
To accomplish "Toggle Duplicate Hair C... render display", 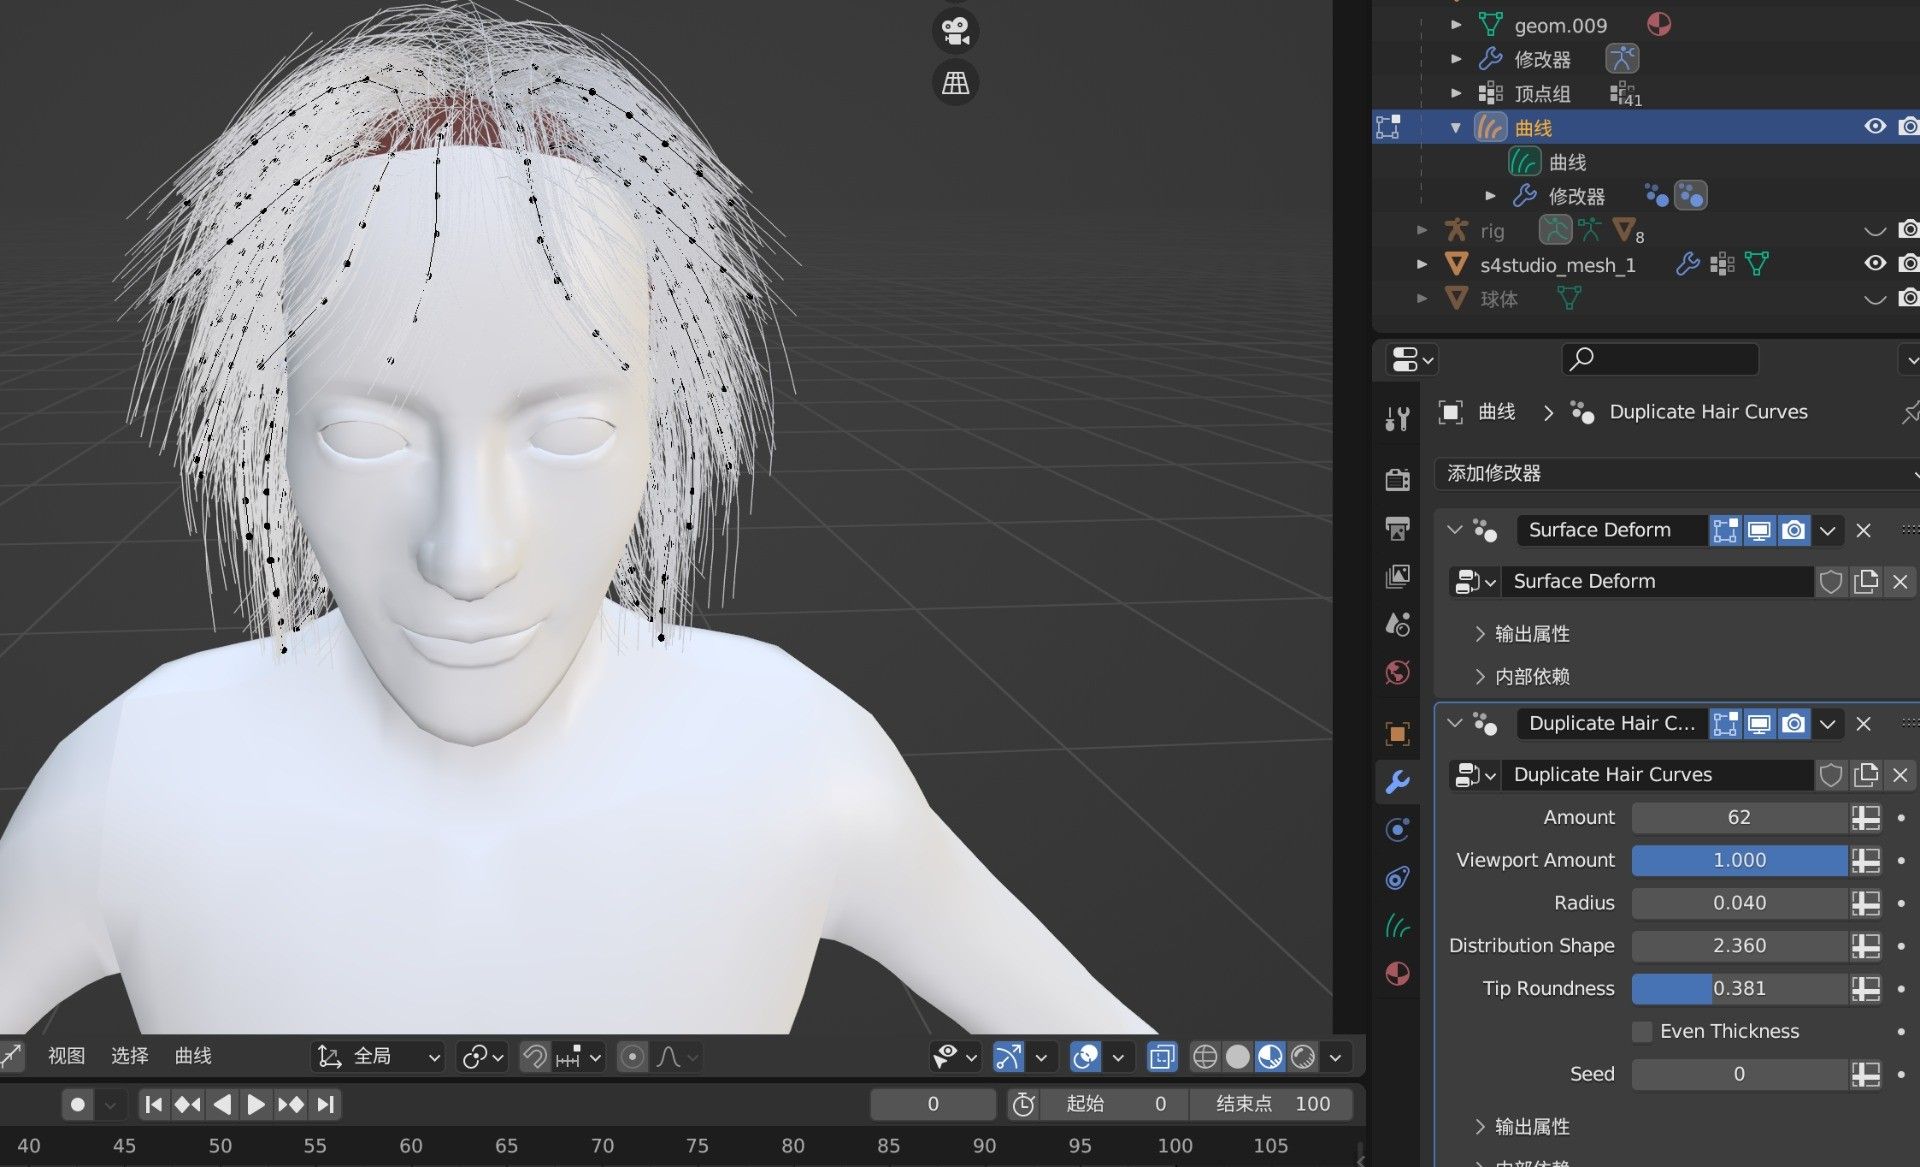I will click(1794, 723).
